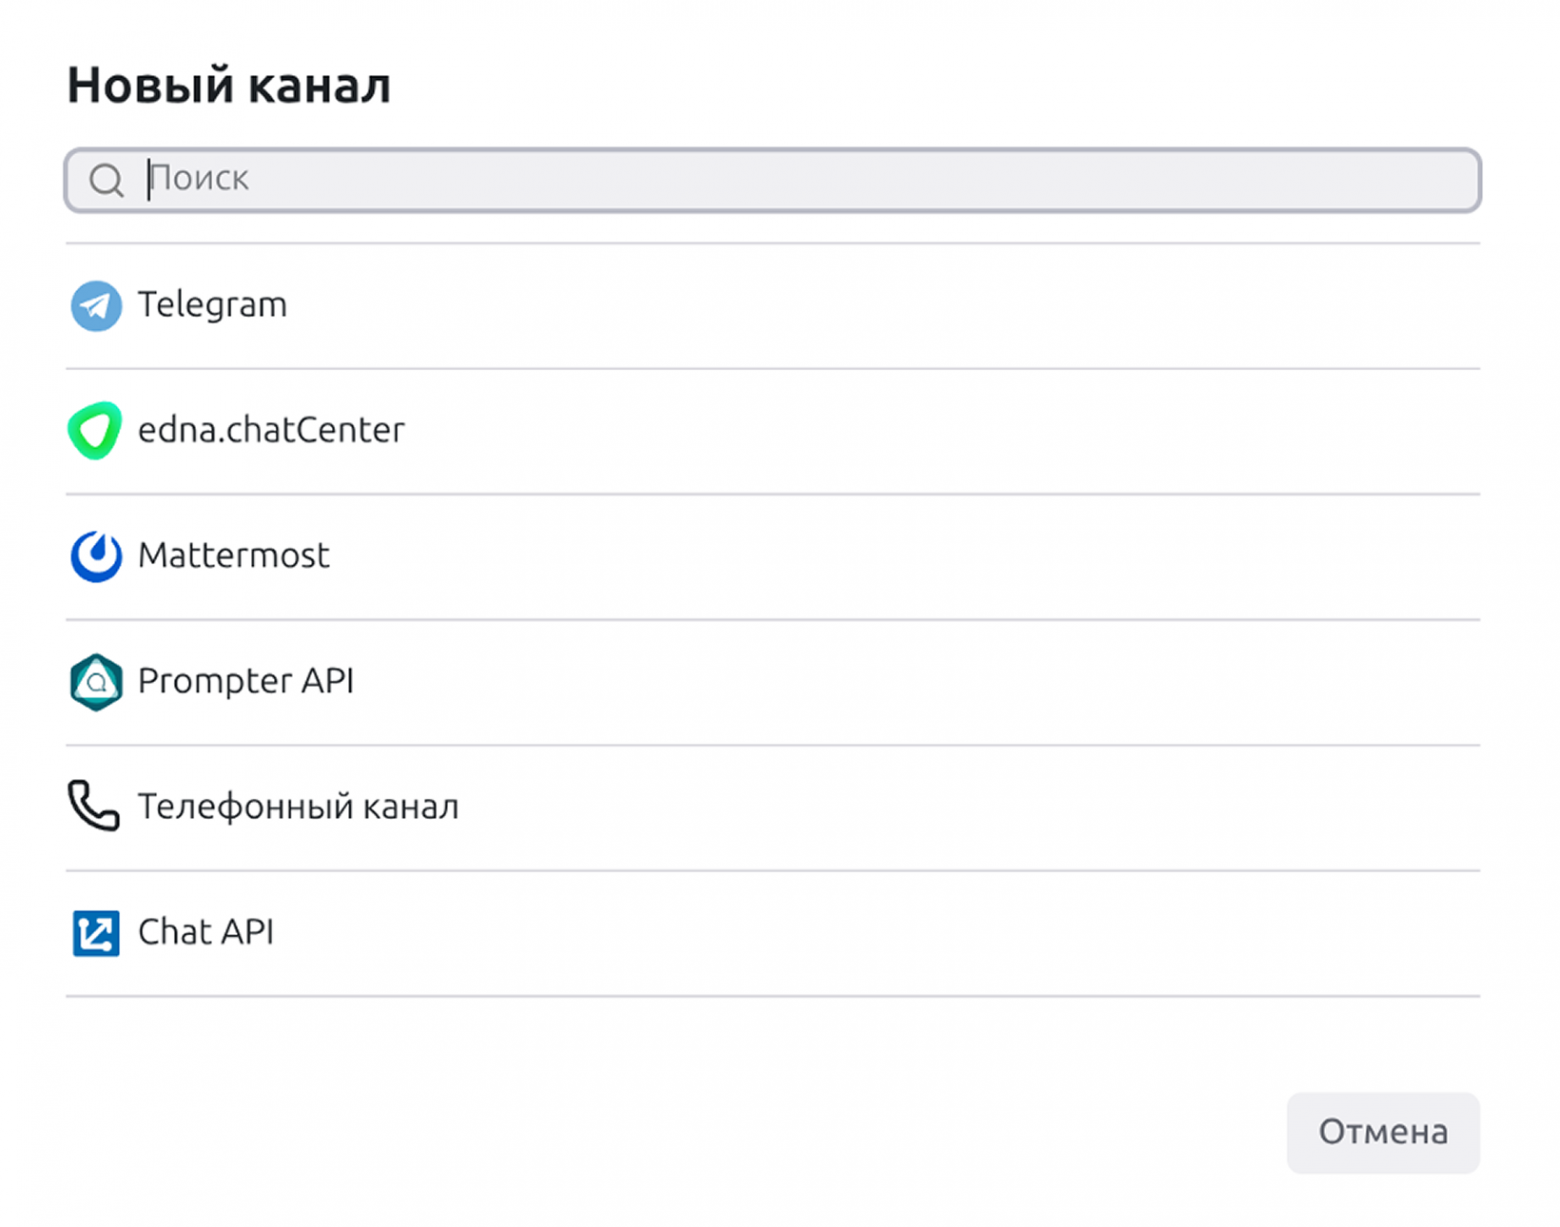Click the Telegram paper plane icon
The image size is (1560, 1227).
pyautogui.click(x=95, y=305)
